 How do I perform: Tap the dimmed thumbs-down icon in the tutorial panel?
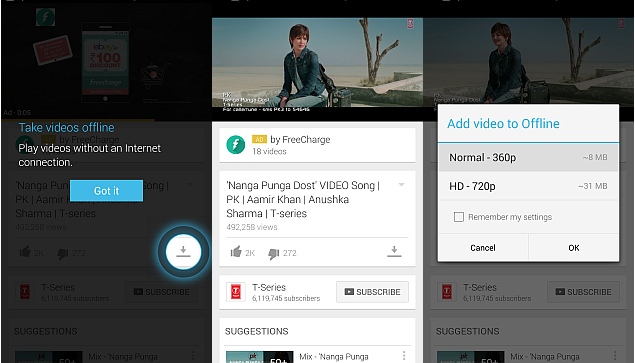63,254
